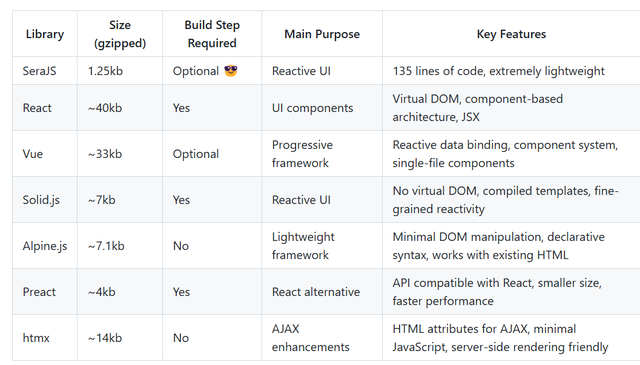The height and width of the screenshot is (365, 640).
Task: Click the Size (gzipped) column header
Action: 120,34
